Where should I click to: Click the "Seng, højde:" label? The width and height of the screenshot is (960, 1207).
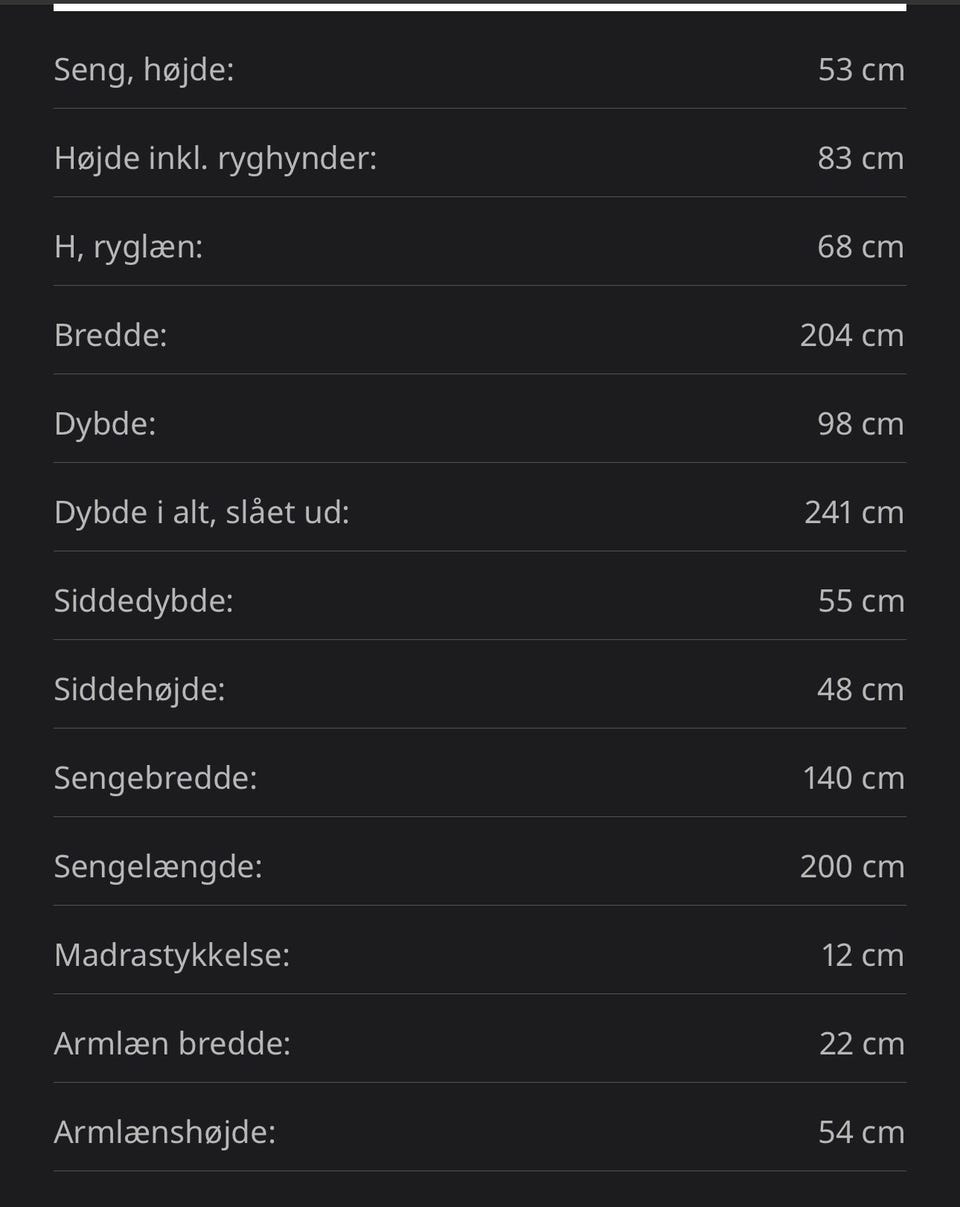143,70
